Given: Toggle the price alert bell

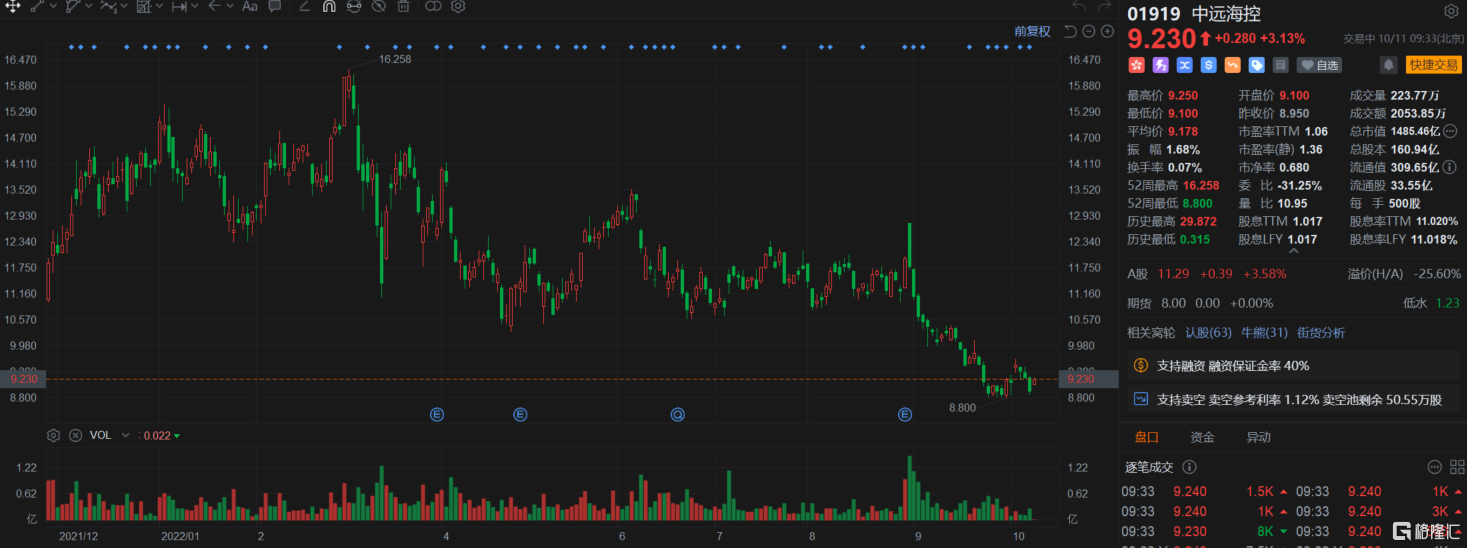Looking at the screenshot, I should pos(1389,65).
